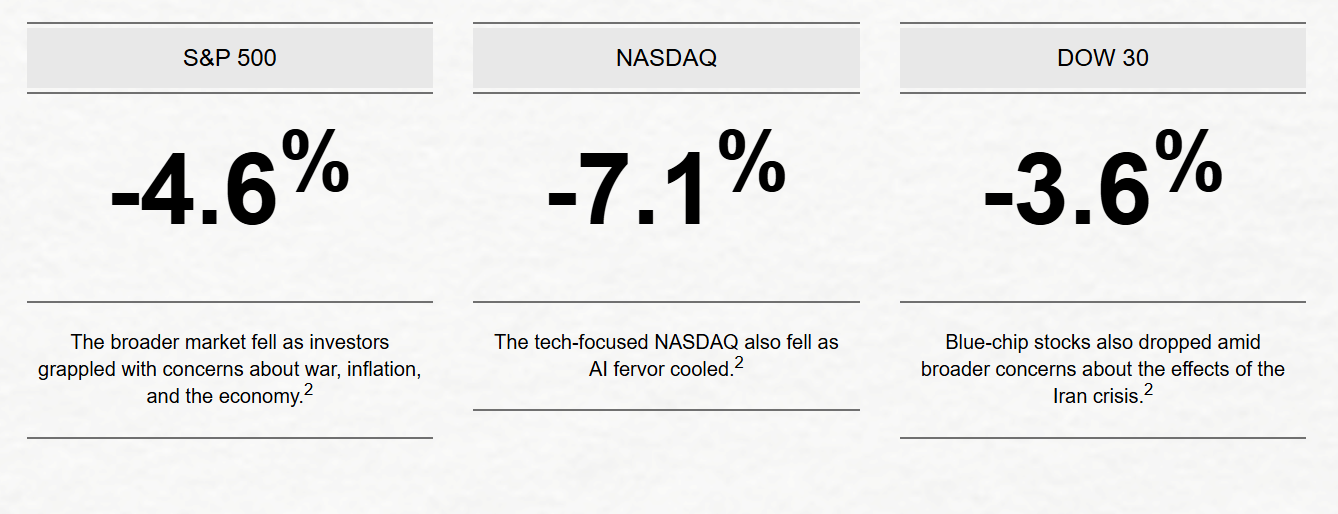Click the words "and the economy"

click(x=223, y=396)
